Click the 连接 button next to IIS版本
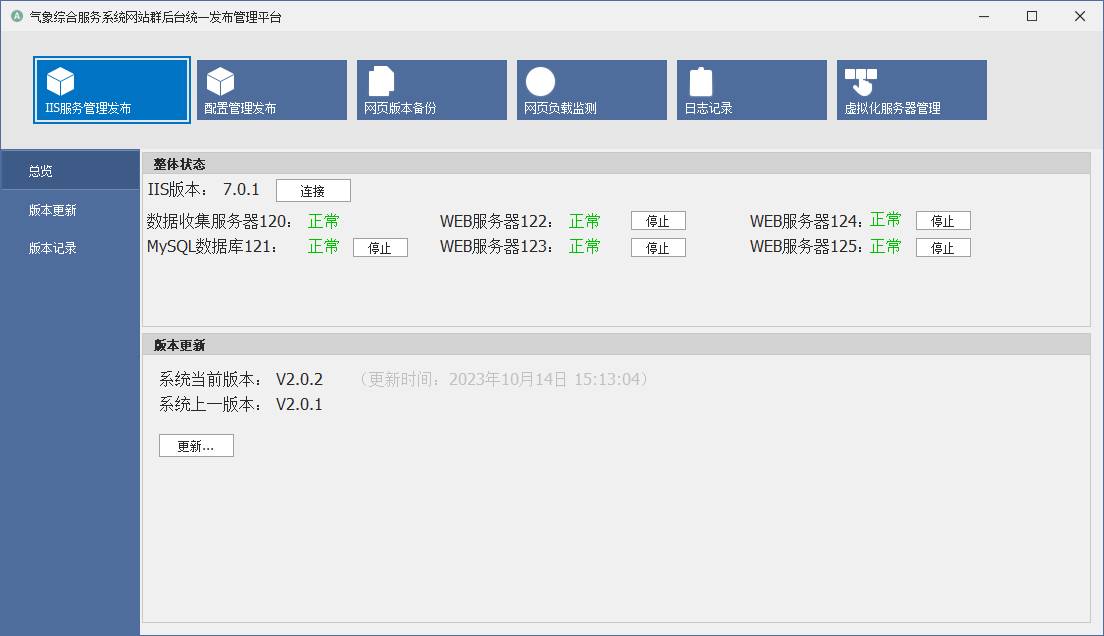 pyautogui.click(x=313, y=191)
